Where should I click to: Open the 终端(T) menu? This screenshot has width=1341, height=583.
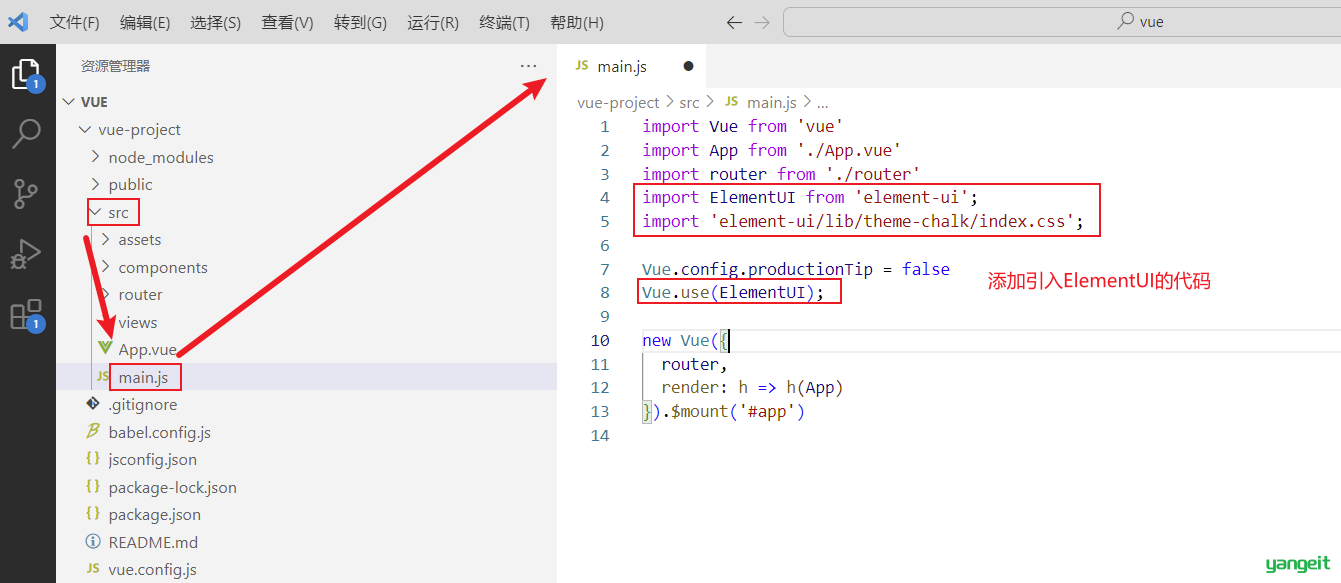tap(505, 22)
